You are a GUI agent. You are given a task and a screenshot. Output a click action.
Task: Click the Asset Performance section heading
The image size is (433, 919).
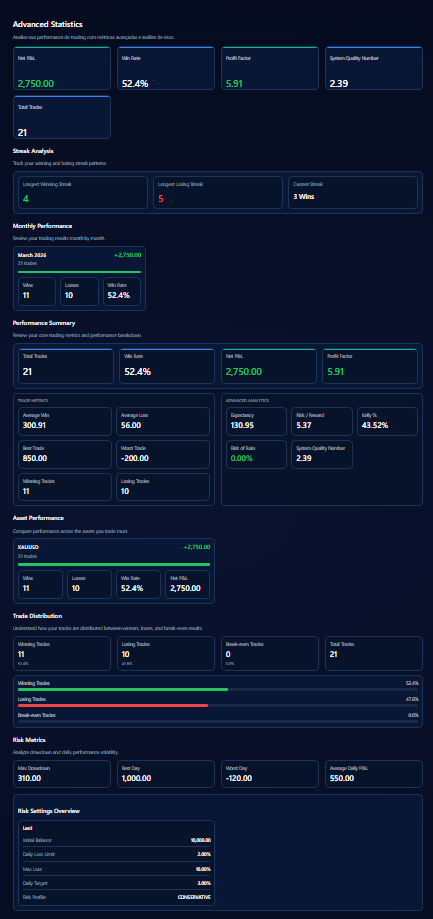pos(38,518)
